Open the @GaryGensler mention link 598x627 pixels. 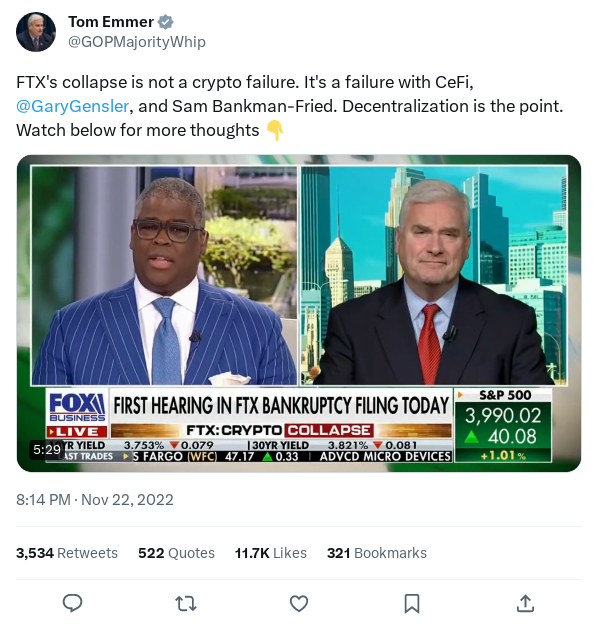[x=72, y=106]
